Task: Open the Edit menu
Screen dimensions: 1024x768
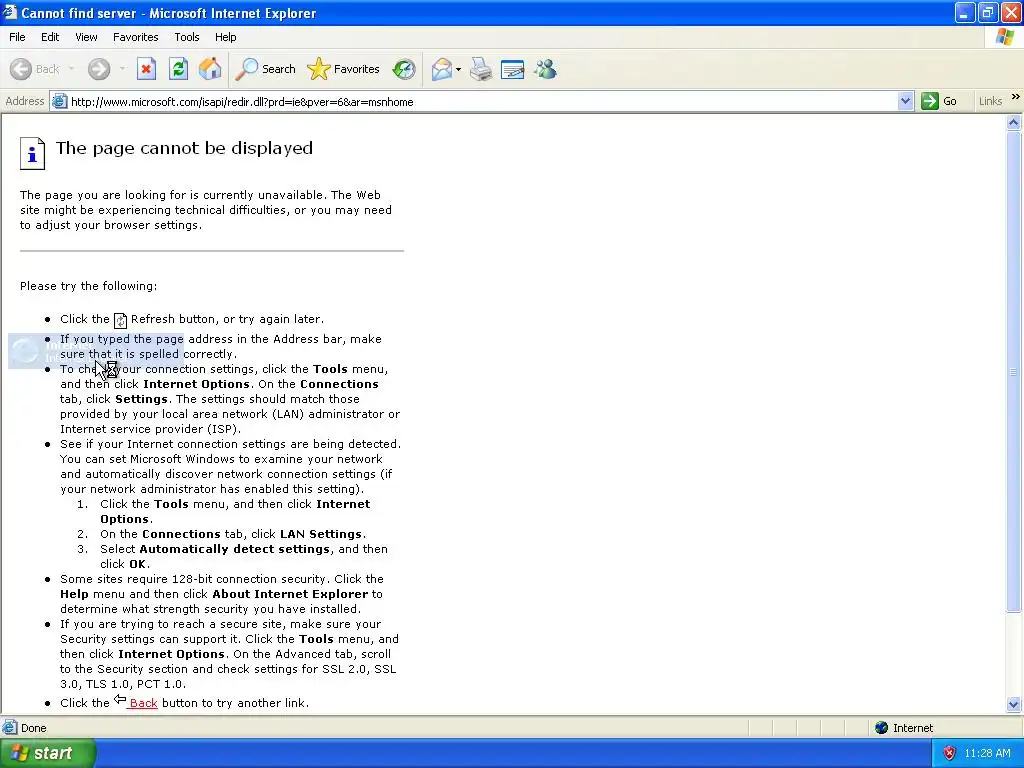Action: tap(50, 37)
